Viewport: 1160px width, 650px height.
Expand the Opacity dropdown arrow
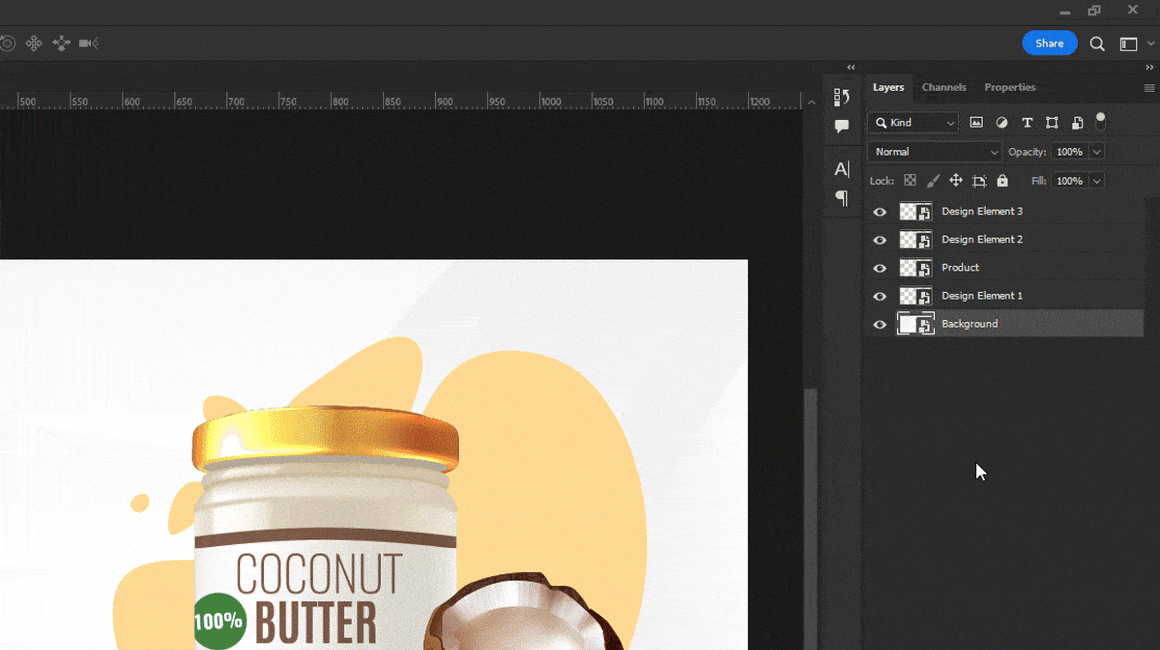pyautogui.click(x=1098, y=151)
